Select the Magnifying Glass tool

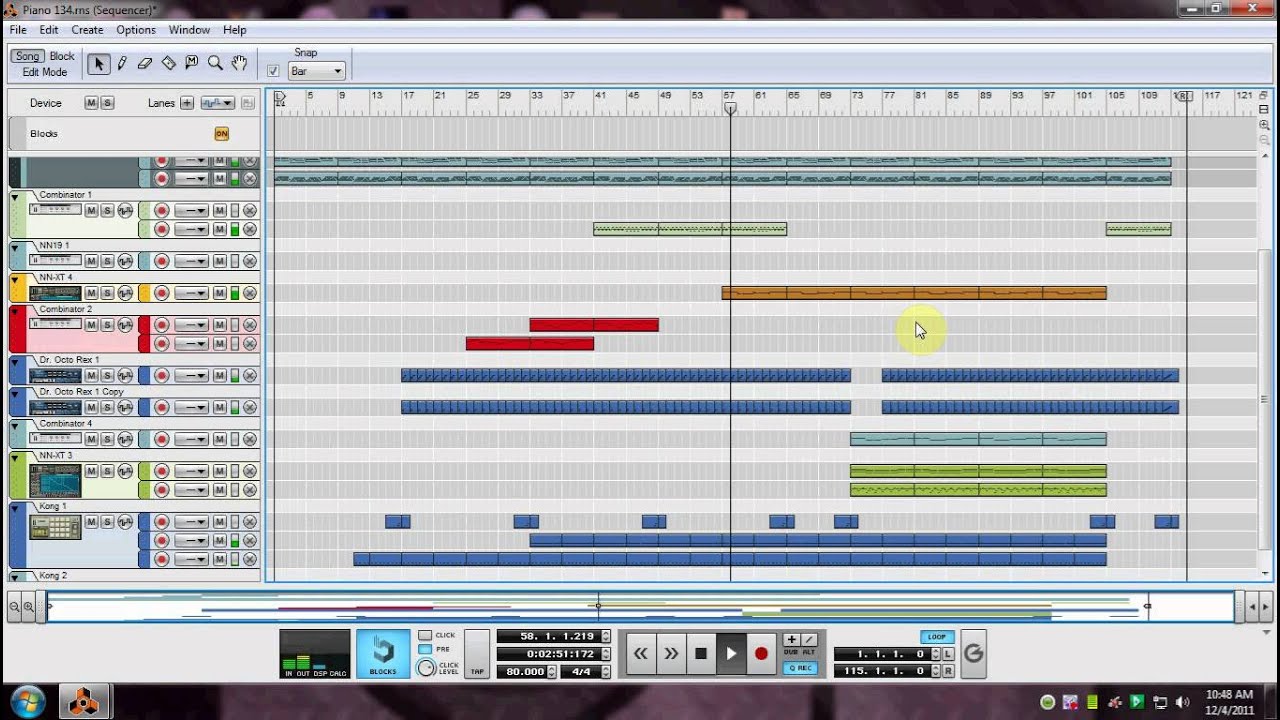point(215,63)
